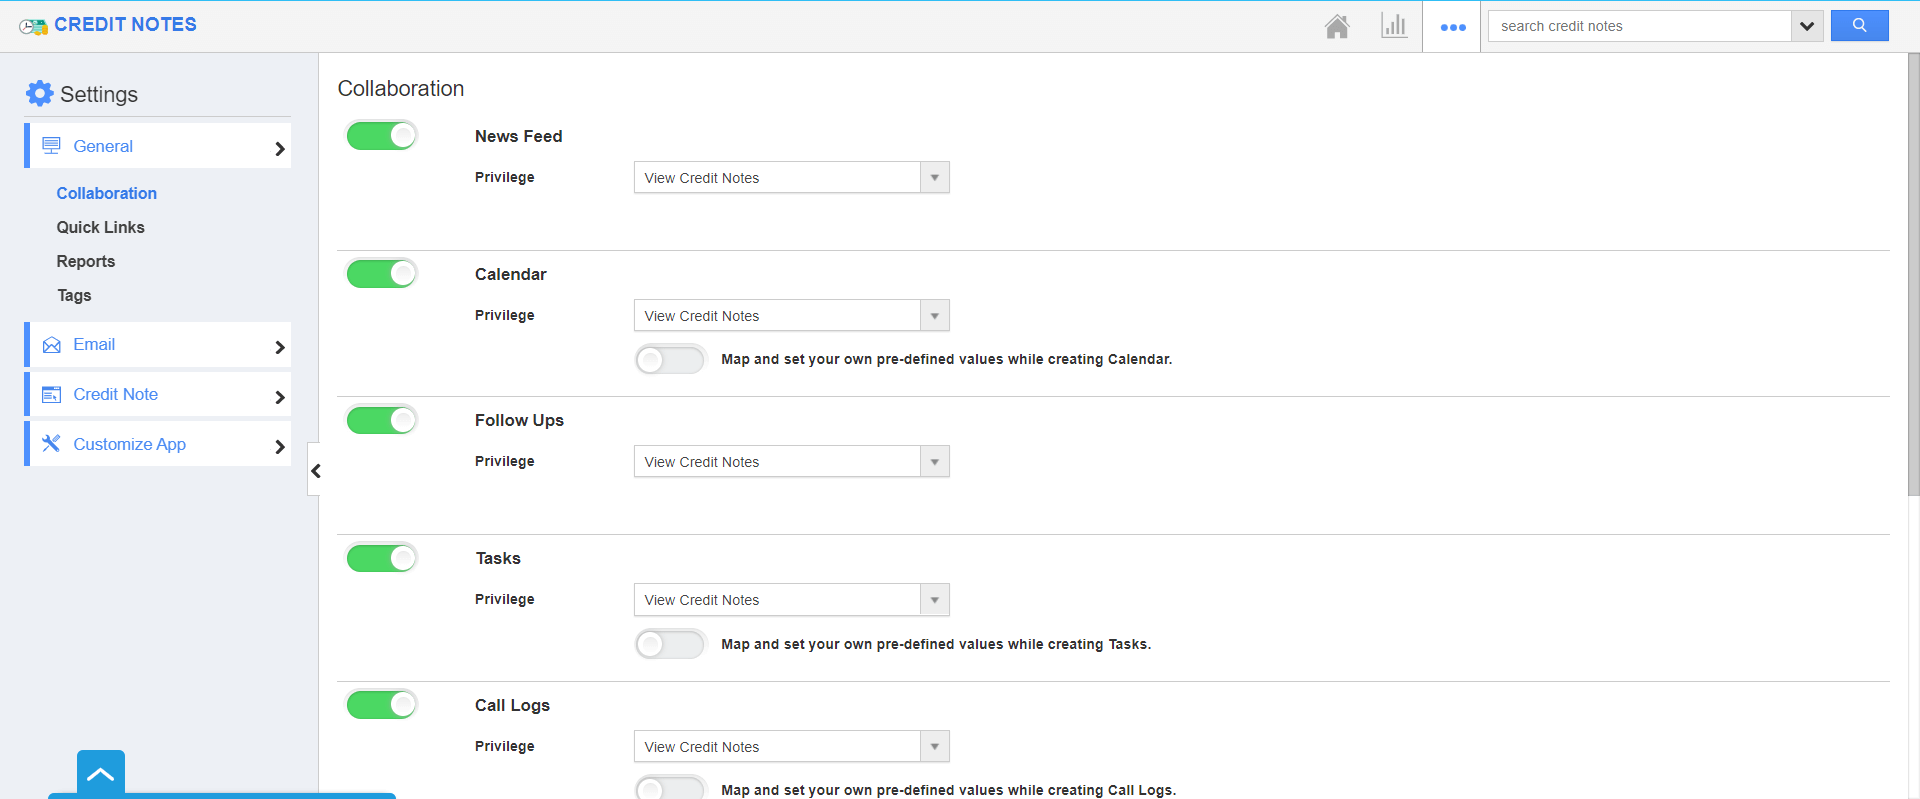Enable pre-defined values mapping for Tasks

(x=670, y=644)
